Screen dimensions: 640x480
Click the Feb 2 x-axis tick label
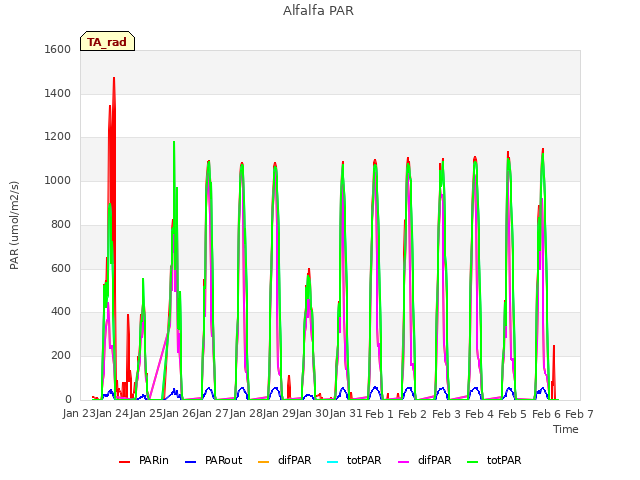click(x=412, y=414)
